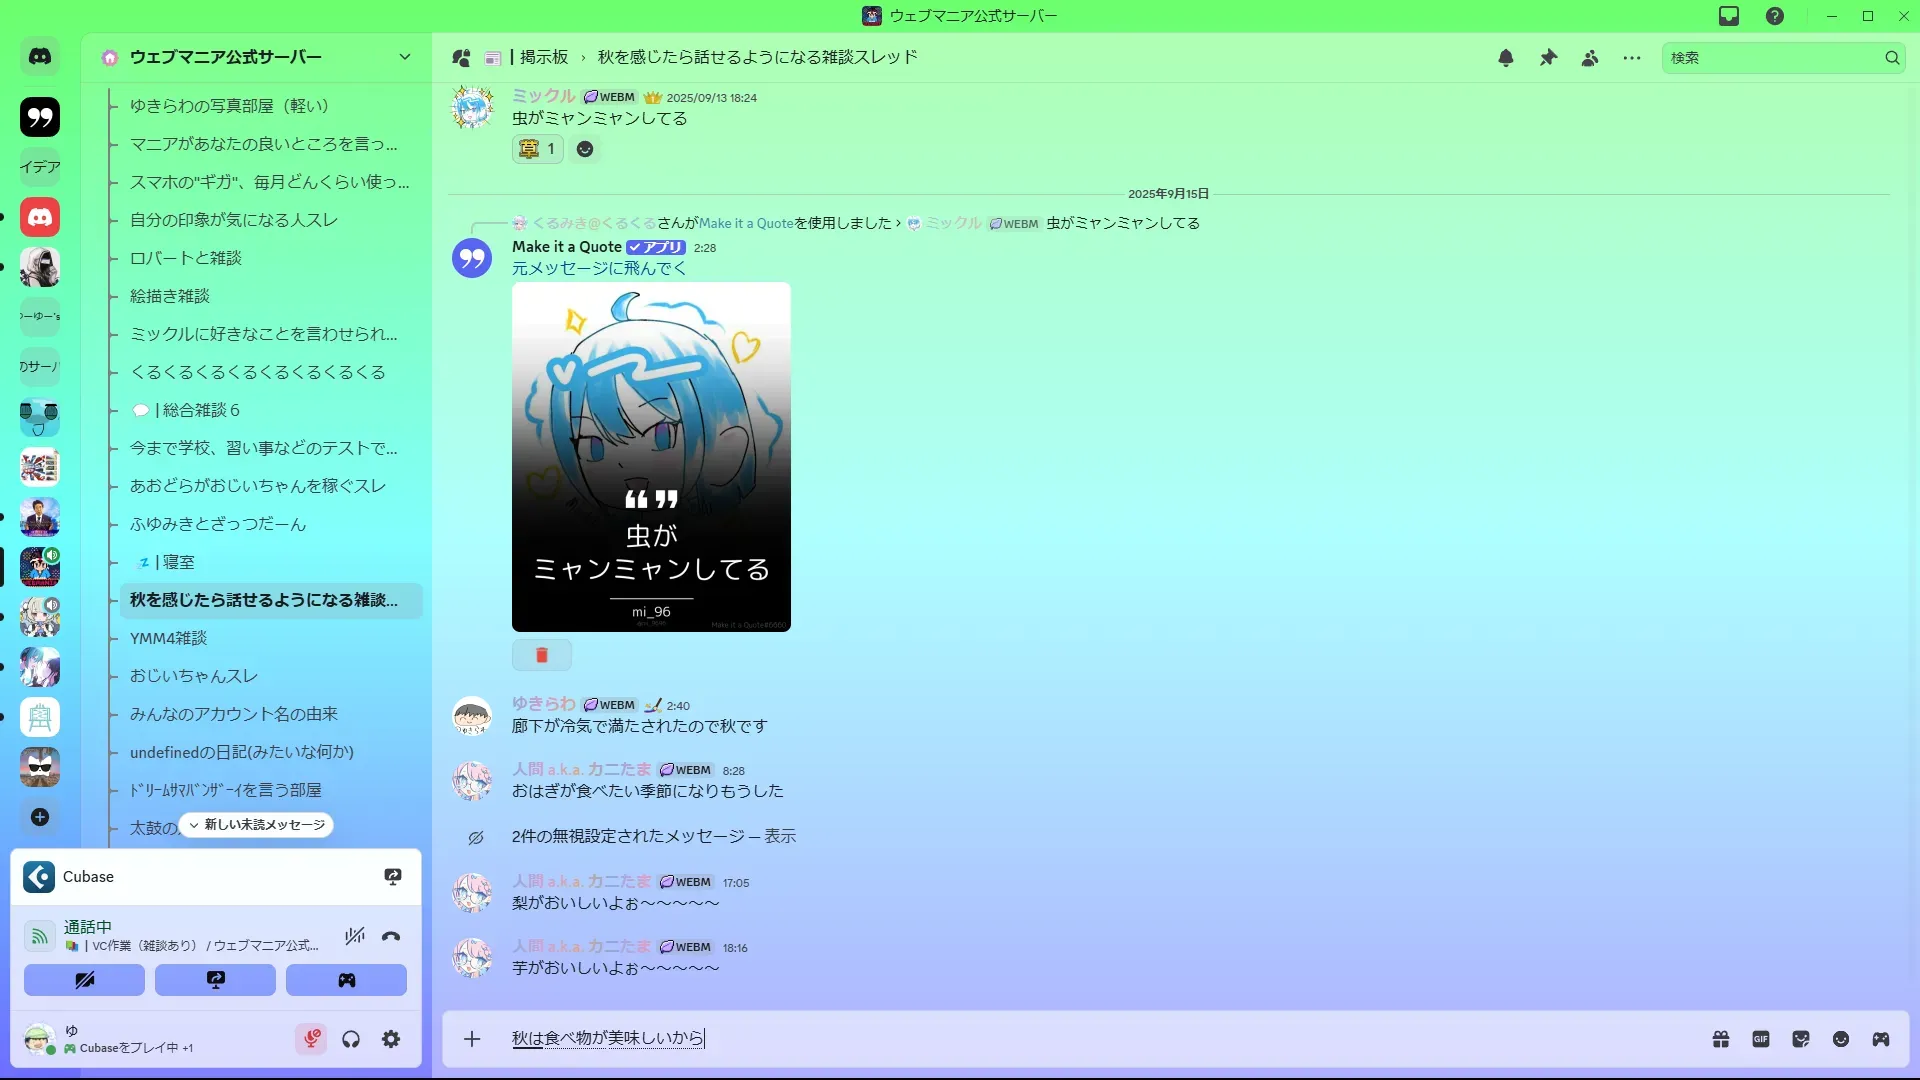The width and height of the screenshot is (1920, 1080).
Task: Show pinned messages
Action: click(x=1548, y=58)
